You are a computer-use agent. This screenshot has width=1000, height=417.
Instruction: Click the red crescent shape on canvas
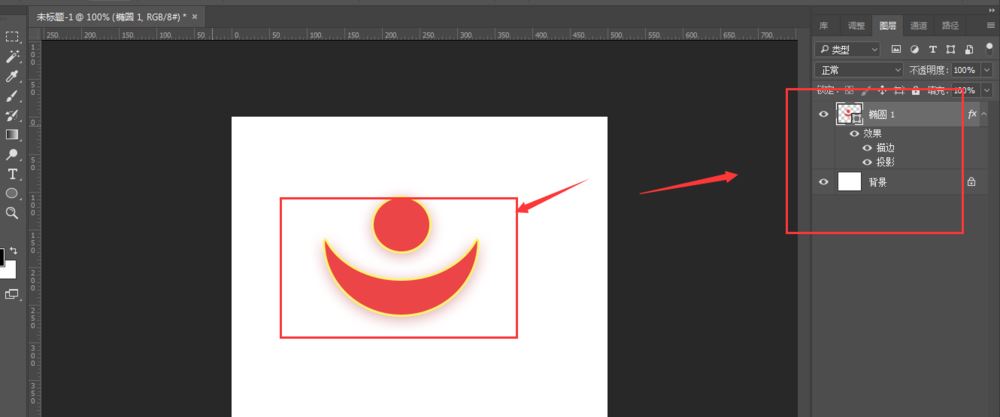coord(401,296)
